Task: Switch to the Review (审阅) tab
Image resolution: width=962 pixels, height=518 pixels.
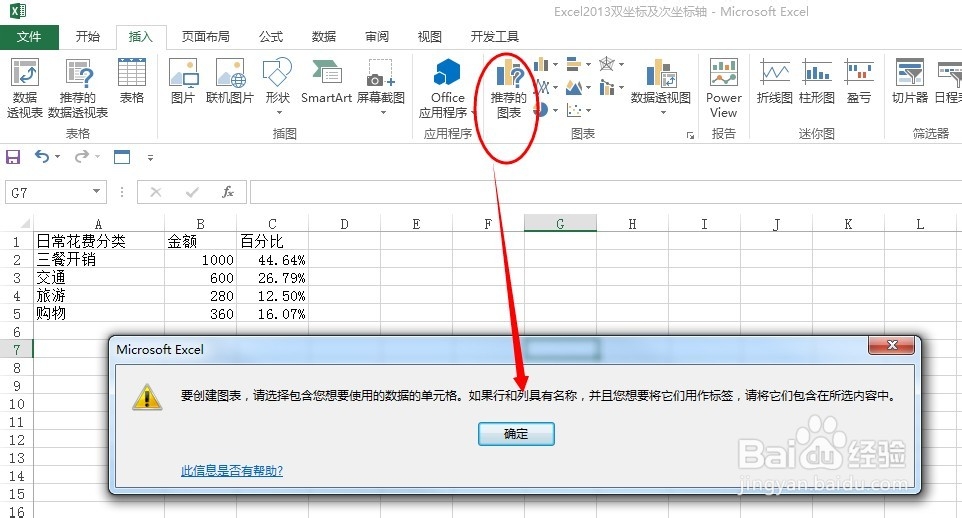Action: click(377, 37)
